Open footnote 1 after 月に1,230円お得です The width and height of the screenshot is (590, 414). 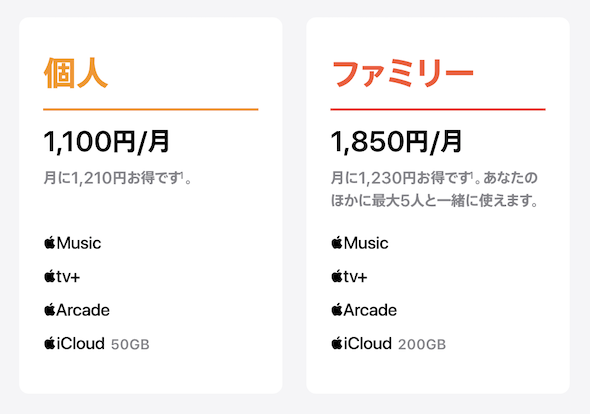[x=471, y=174]
